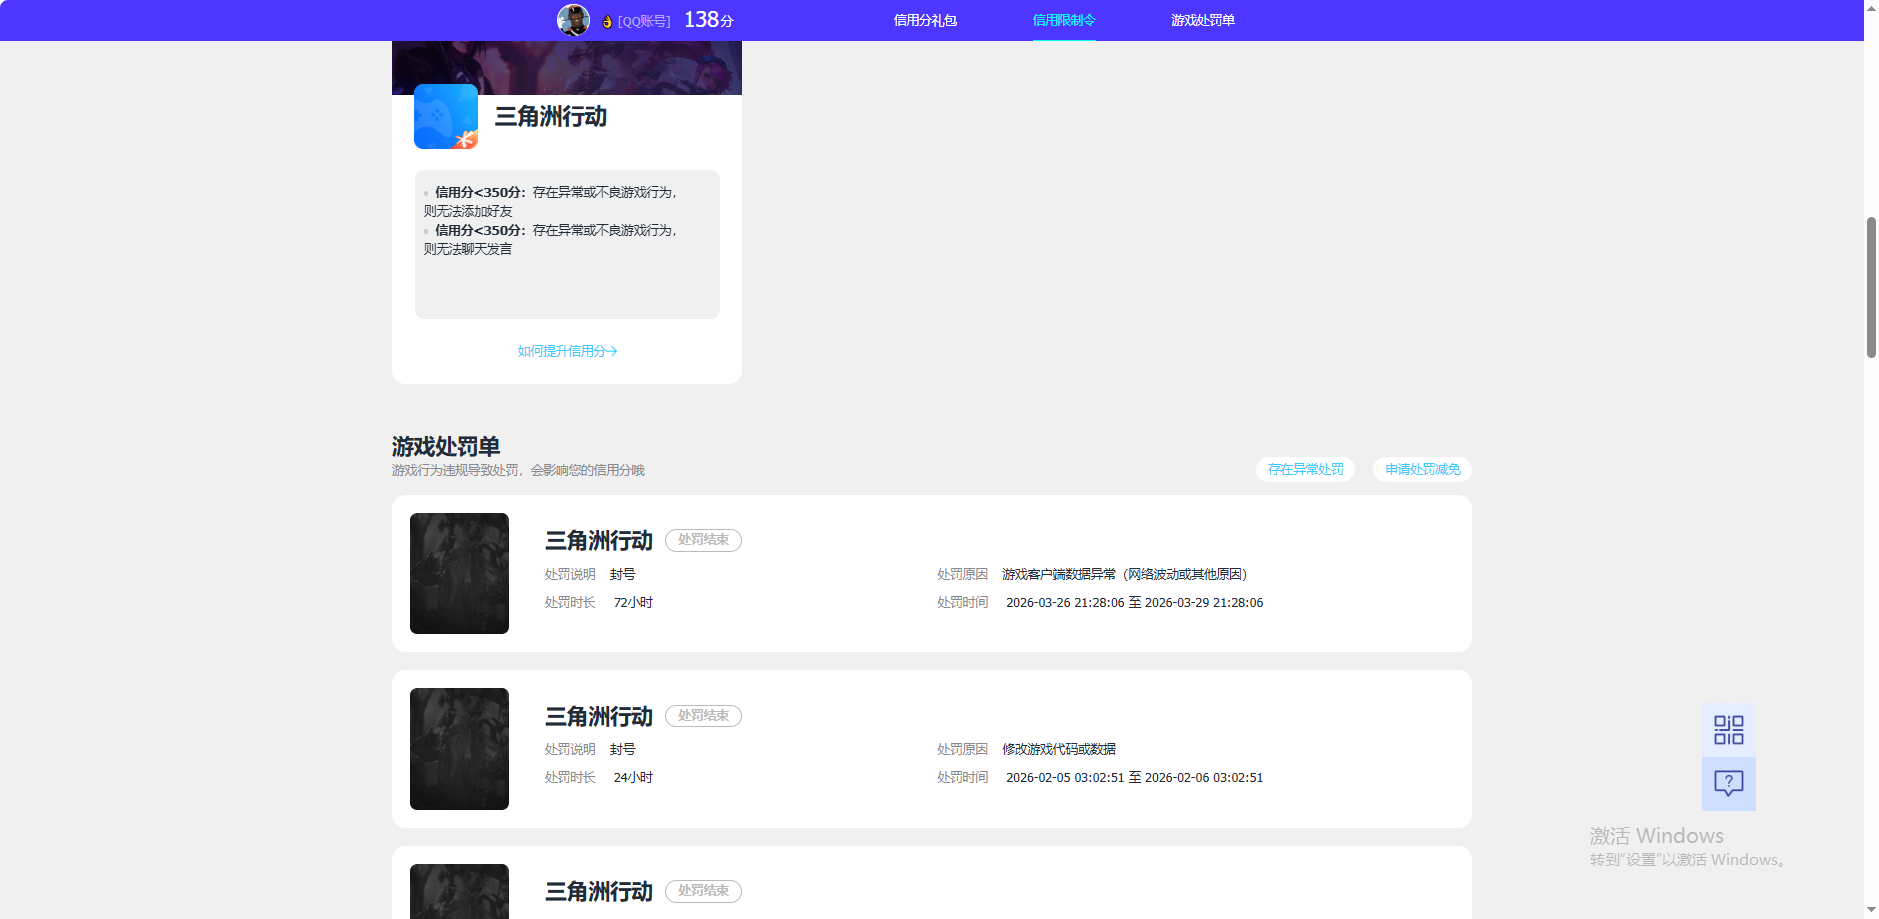Click the vertical scrollbar thumb
This screenshot has height=919, width=1879.
[x=1871, y=287]
